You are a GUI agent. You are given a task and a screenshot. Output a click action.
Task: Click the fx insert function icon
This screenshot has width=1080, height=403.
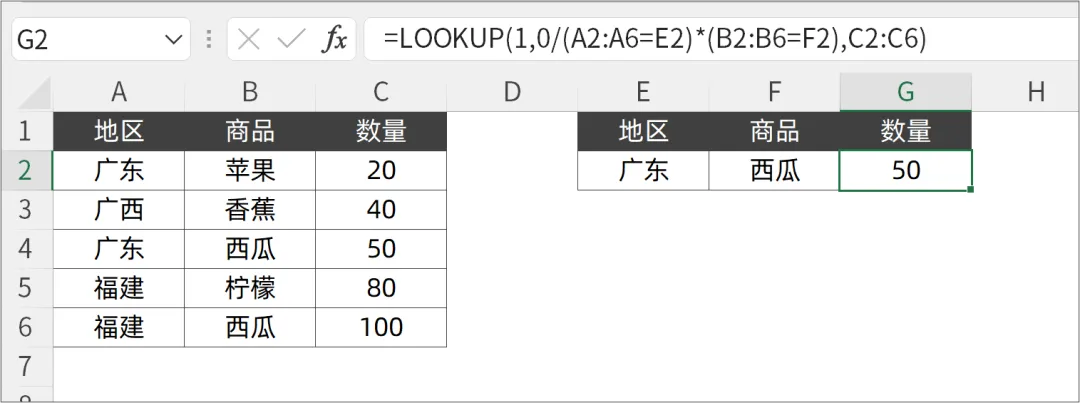click(x=334, y=40)
